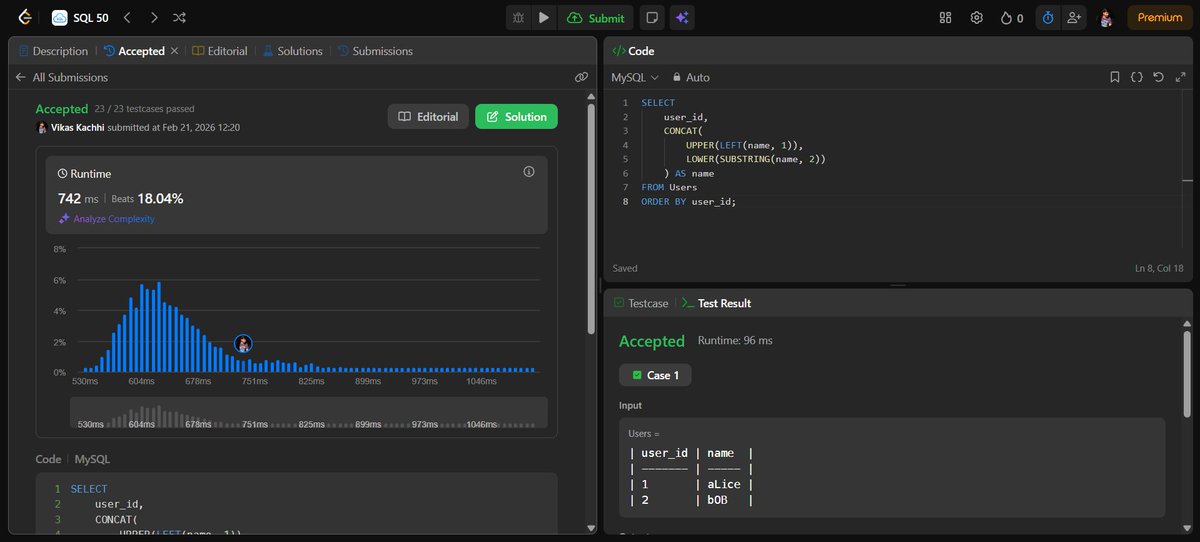This screenshot has height=542, width=1200.
Task: Go to the previous problem arrow
Action: [x=127, y=17]
